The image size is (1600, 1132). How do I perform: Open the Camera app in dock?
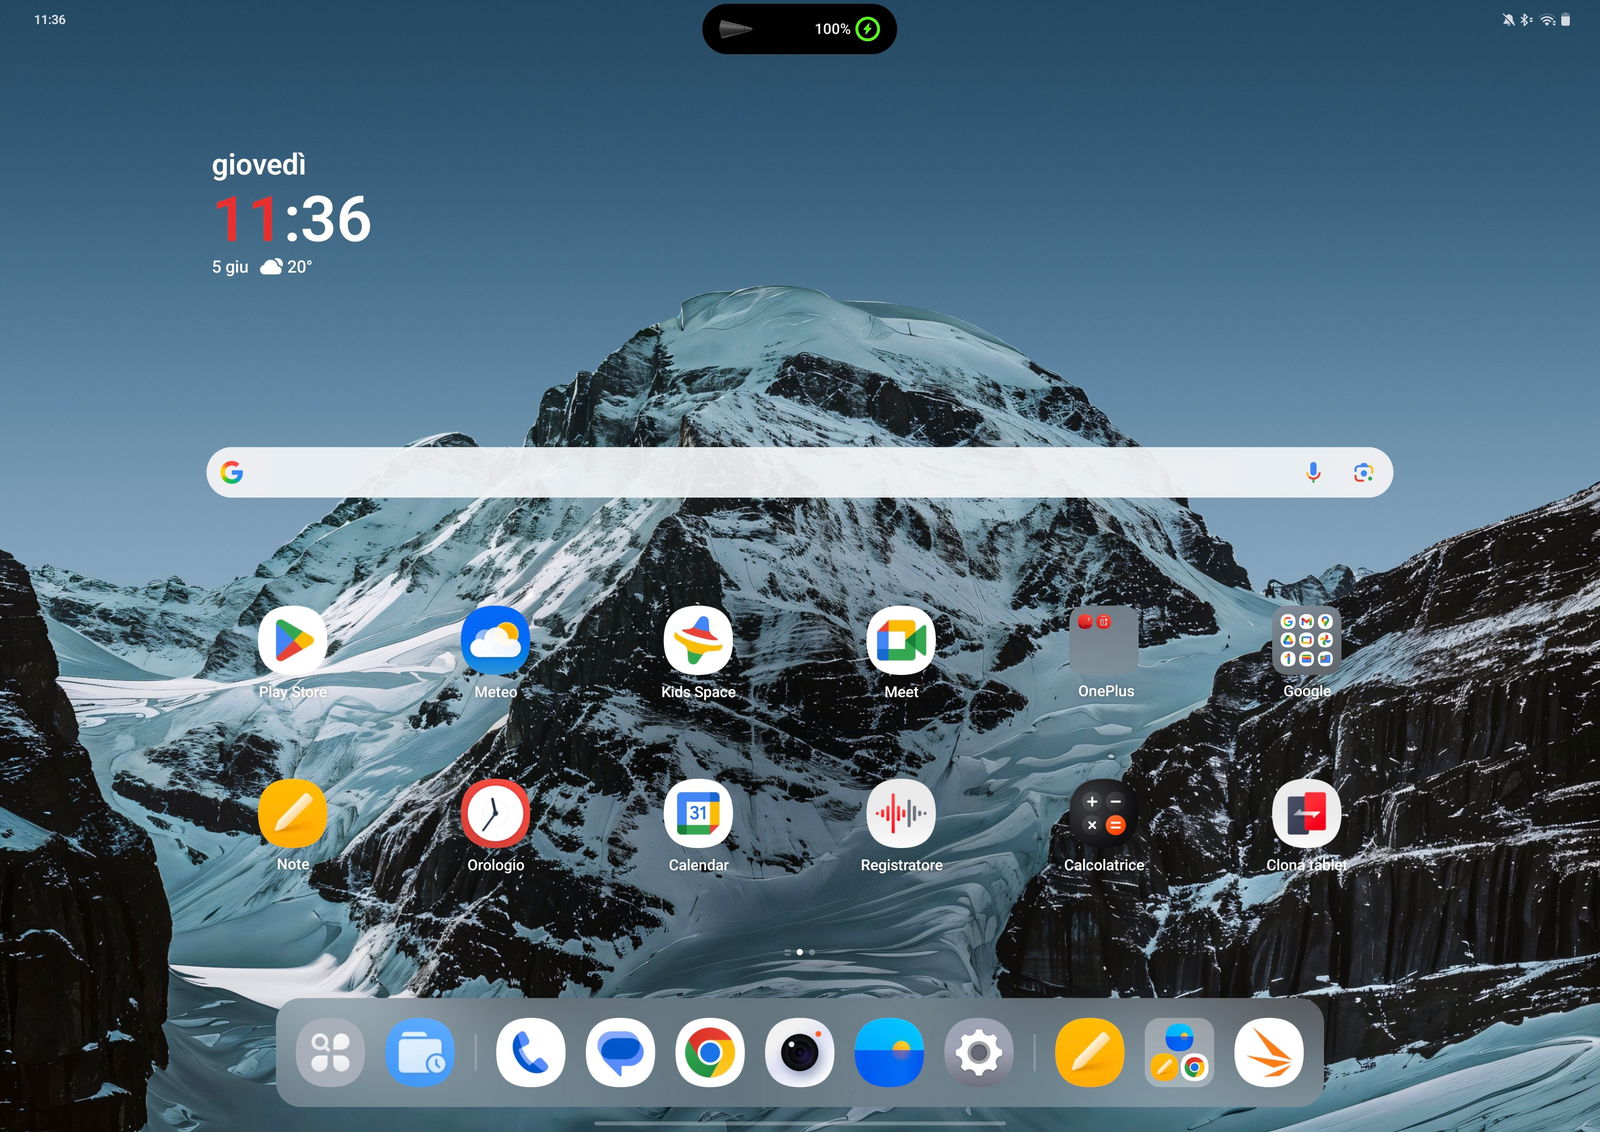pos(800,1052)
